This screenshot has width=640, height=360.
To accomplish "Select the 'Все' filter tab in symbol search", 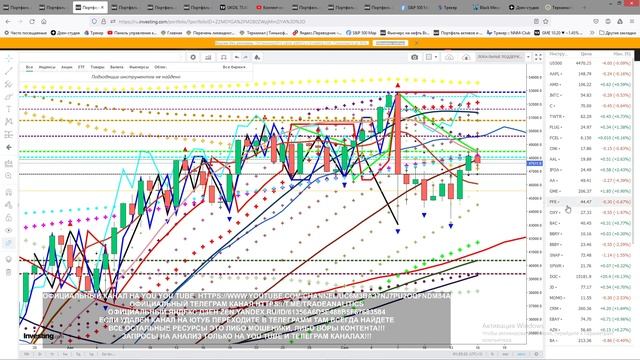I will (29, 67).
